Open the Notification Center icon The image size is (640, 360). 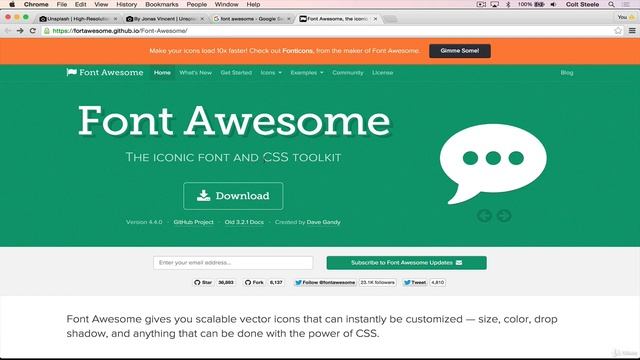pos(626,4)
